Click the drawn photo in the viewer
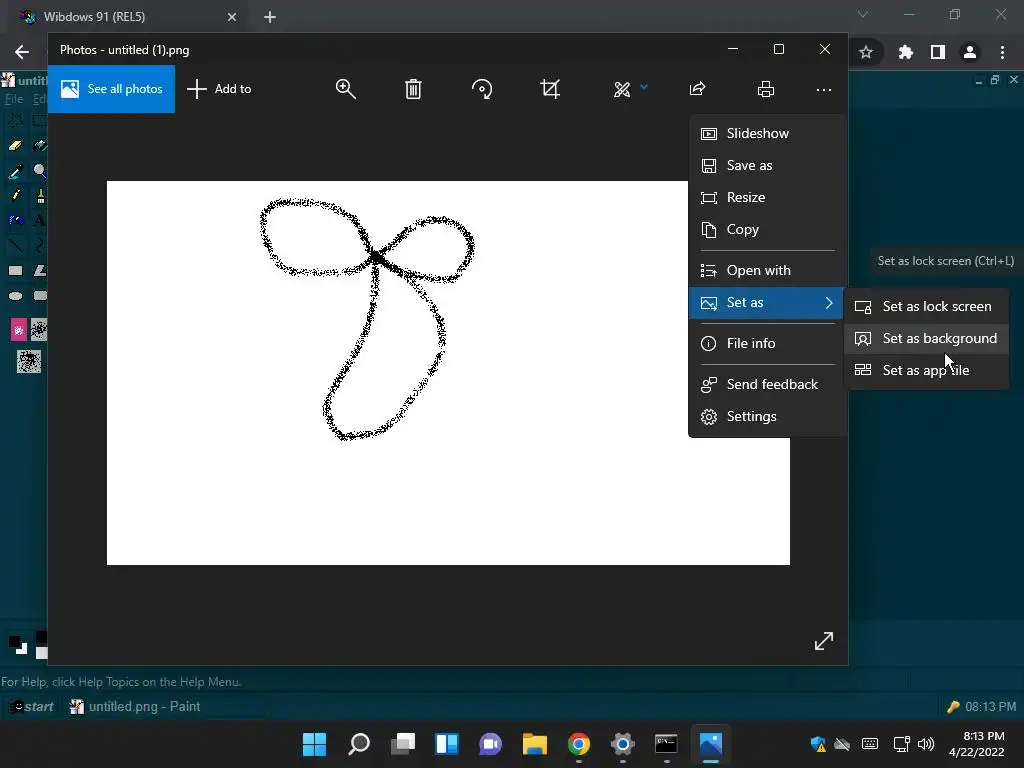 point(448,372)
